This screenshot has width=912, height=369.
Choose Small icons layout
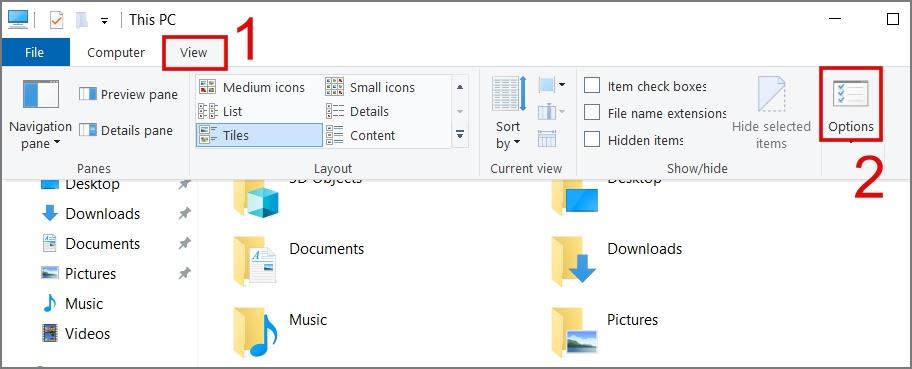[x=370, y=87]
